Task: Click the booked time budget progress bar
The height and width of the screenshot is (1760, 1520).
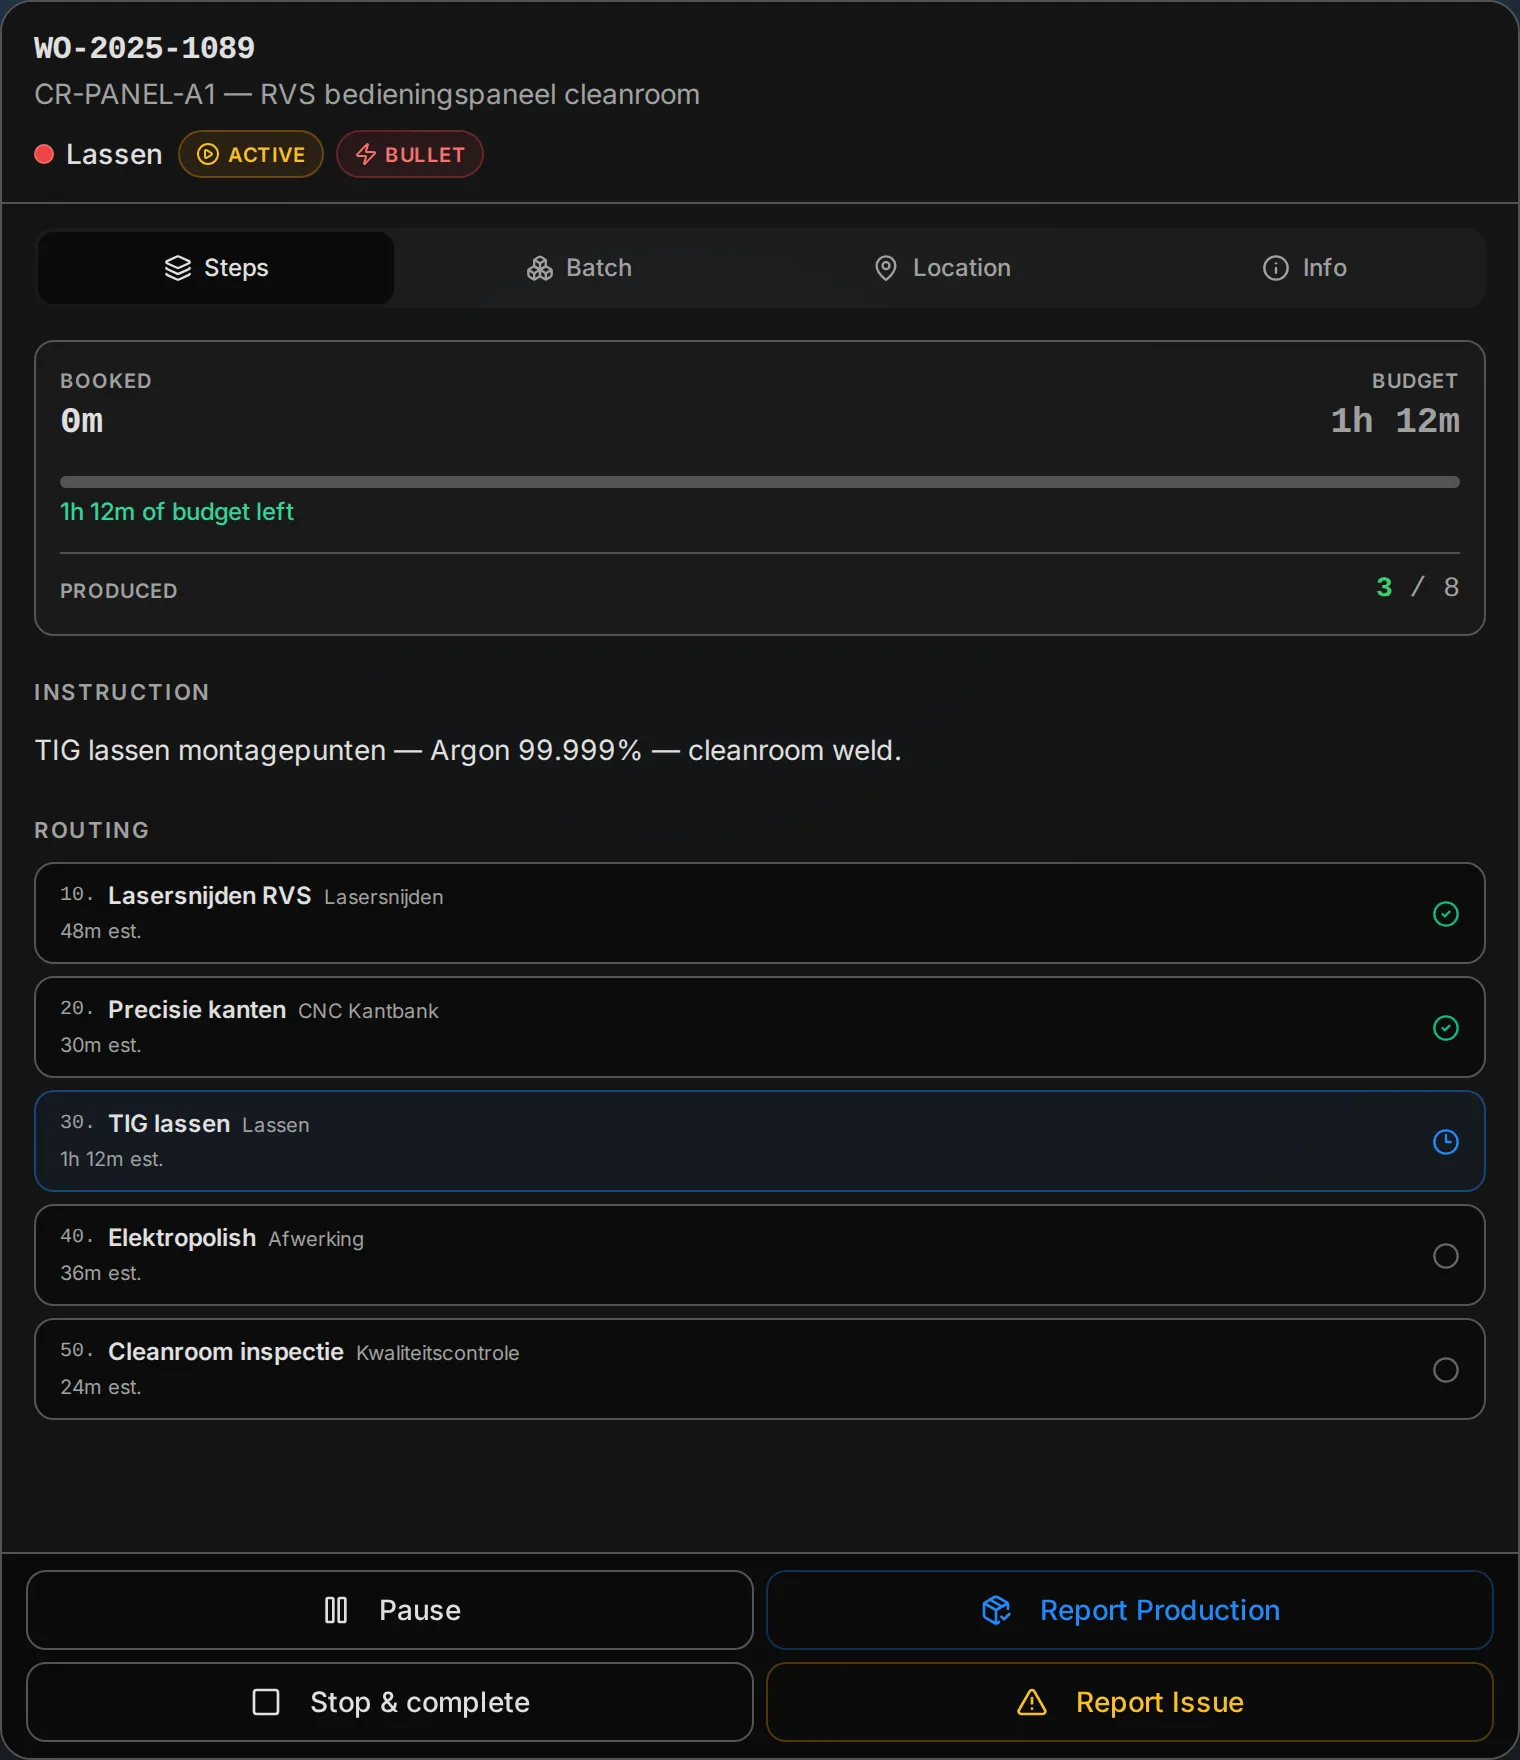Action: pos(760,482)
